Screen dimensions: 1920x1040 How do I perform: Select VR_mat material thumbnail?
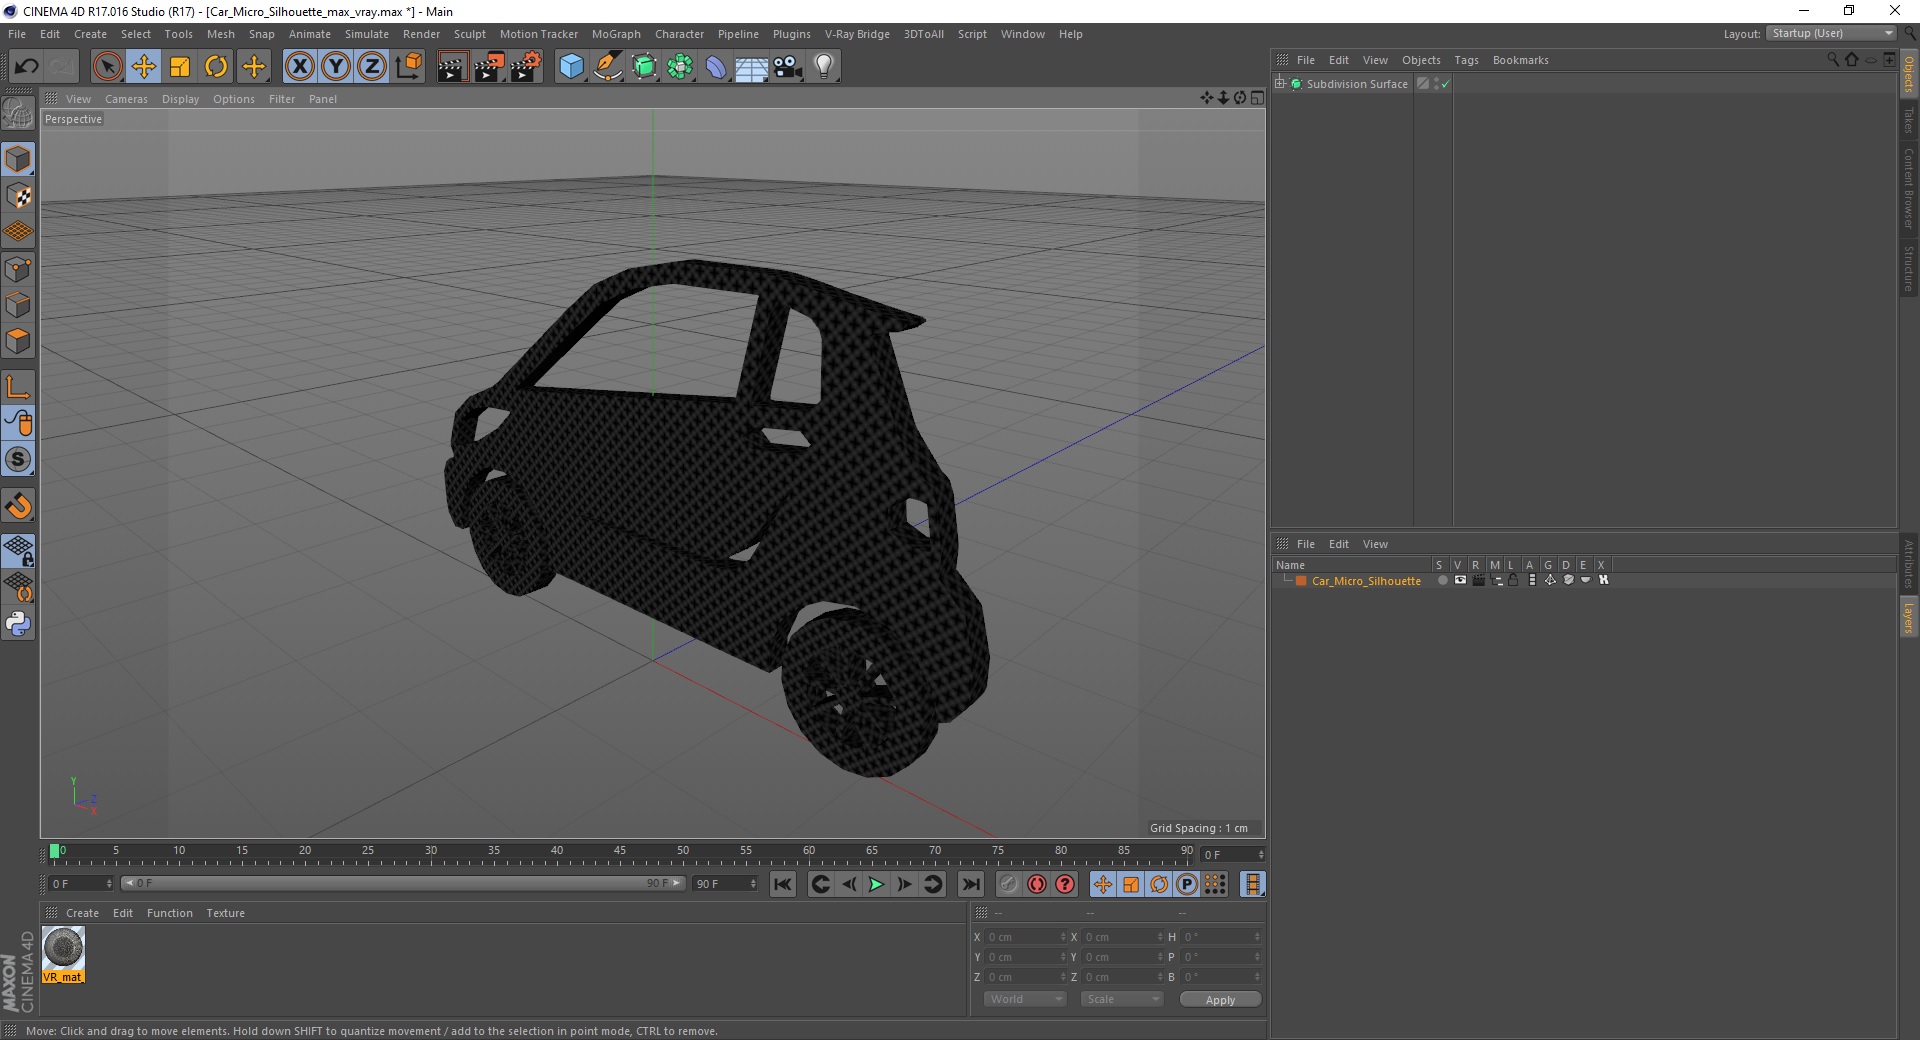point(63,954)
